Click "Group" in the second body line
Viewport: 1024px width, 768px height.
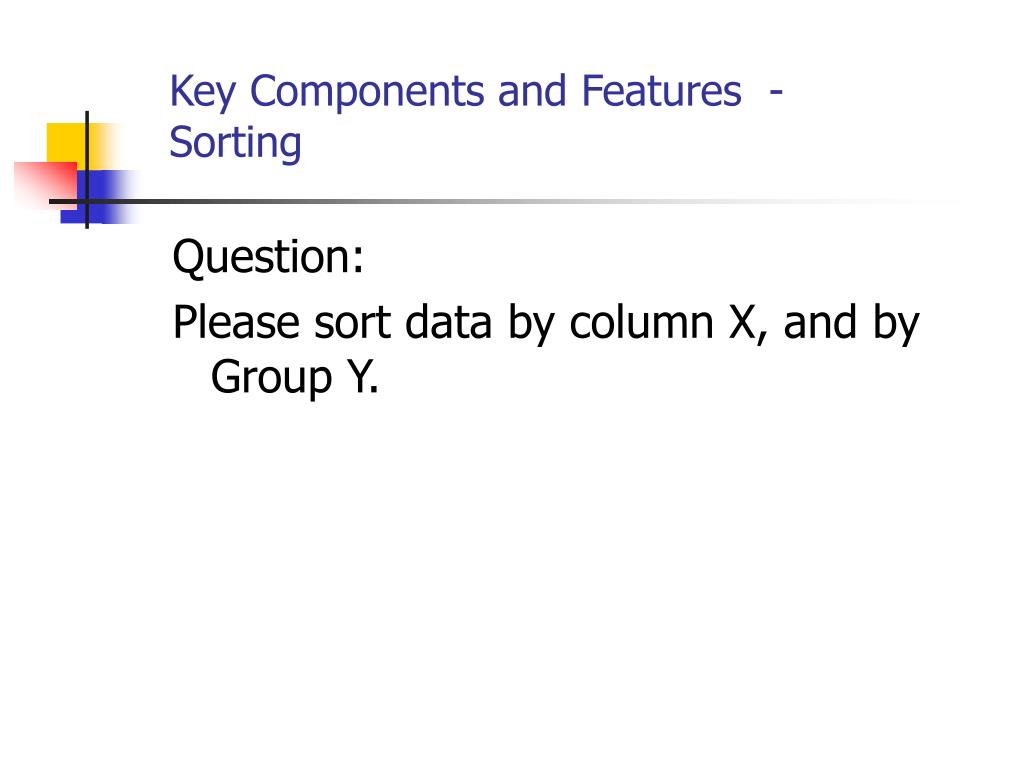(271, 377)
